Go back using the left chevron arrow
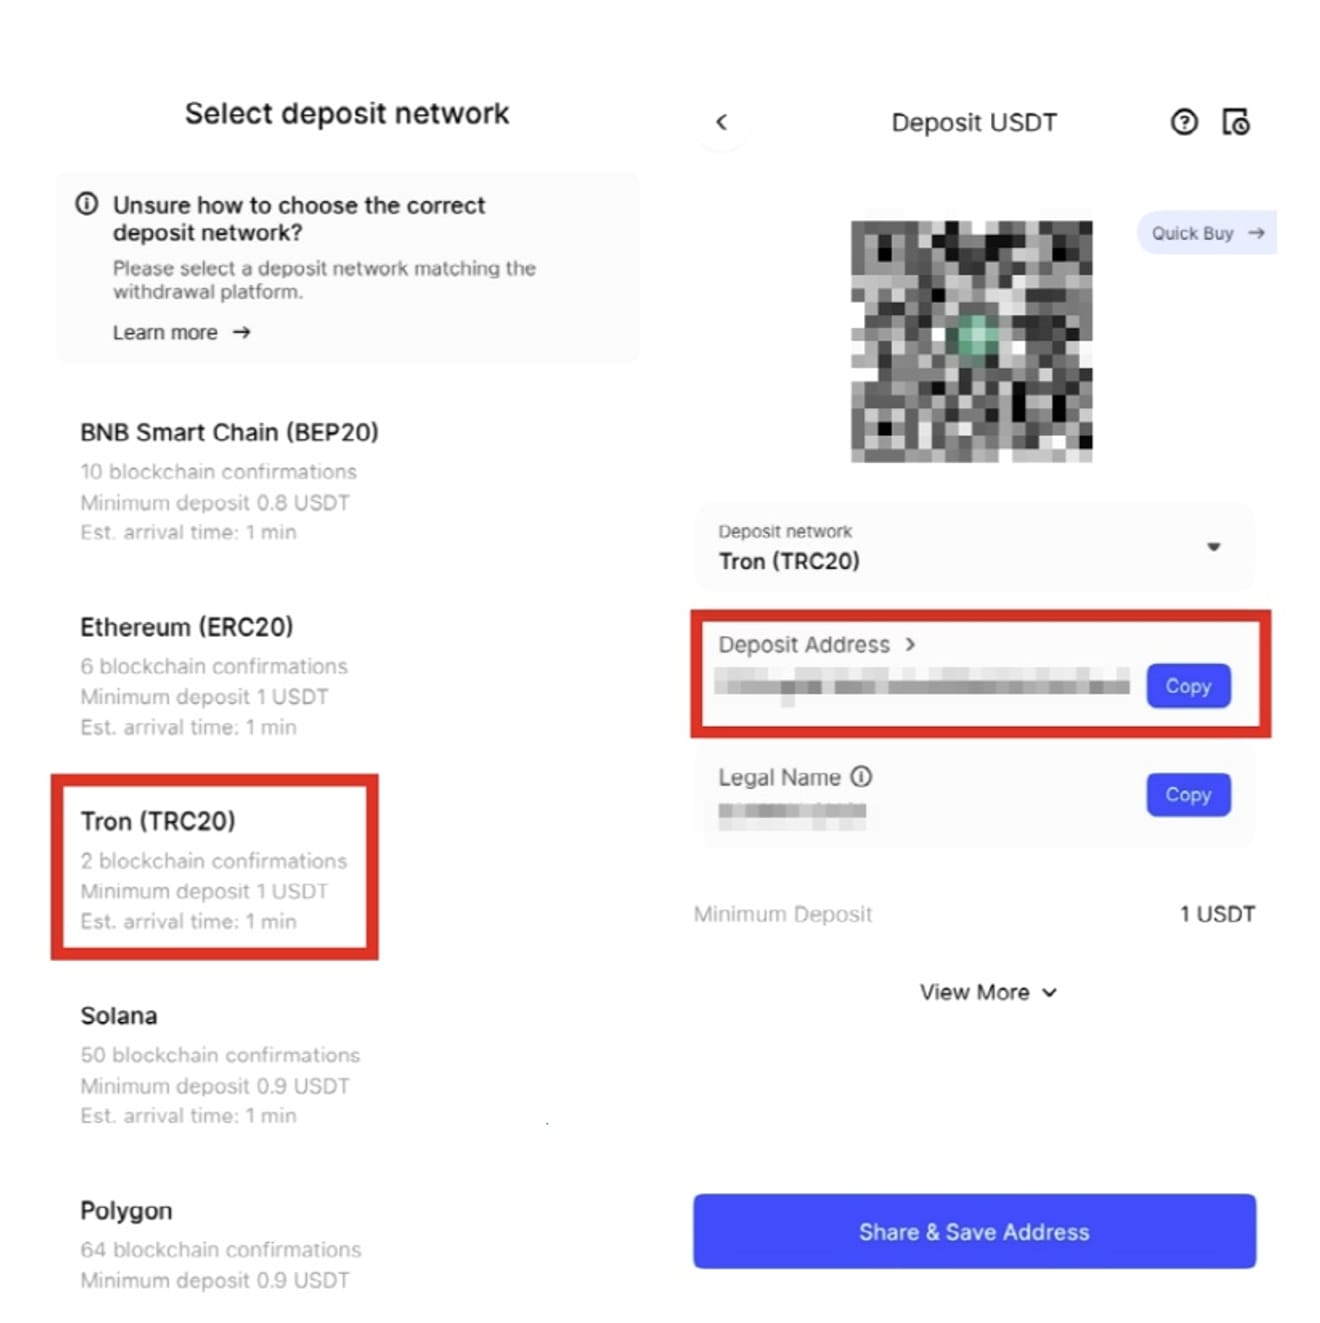Image resolution: width=1320 pixels, height=1323 pixels. click(721, 122)
